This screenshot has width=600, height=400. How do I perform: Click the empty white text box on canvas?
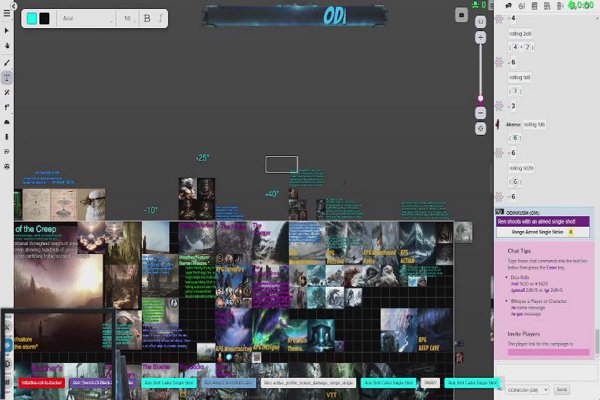[282, 164]
